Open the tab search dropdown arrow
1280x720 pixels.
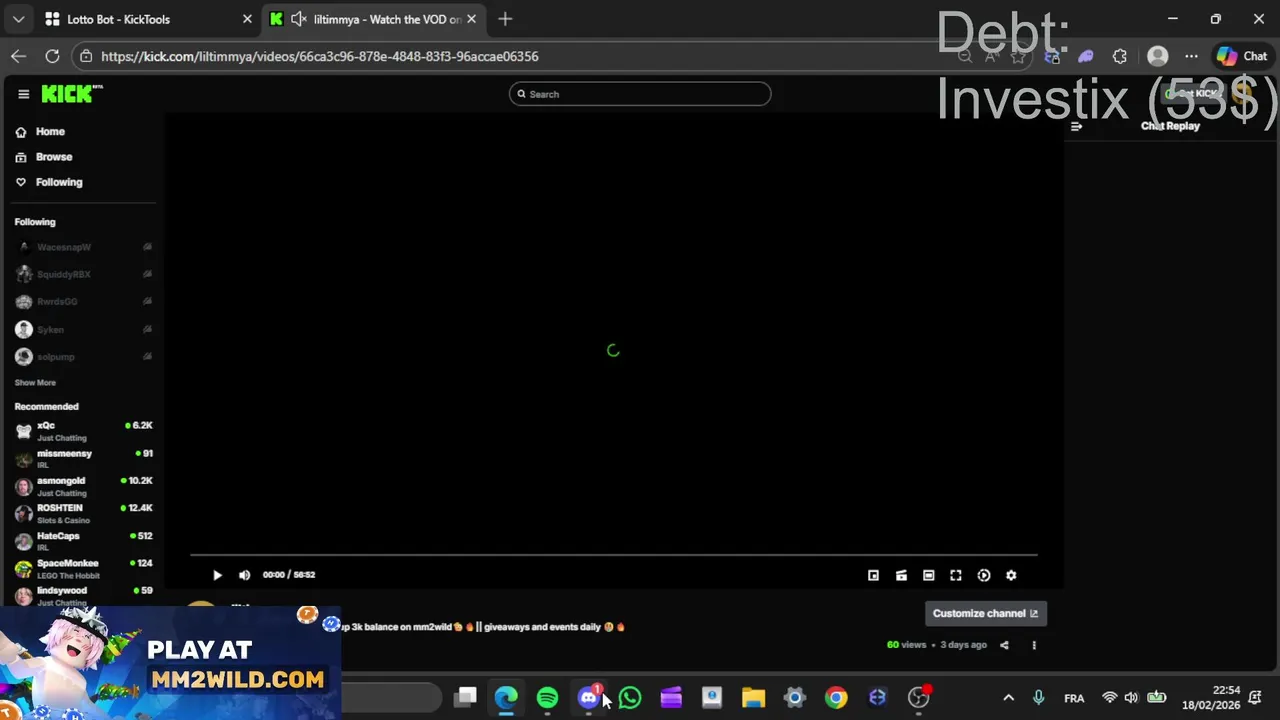click(18, 19)
